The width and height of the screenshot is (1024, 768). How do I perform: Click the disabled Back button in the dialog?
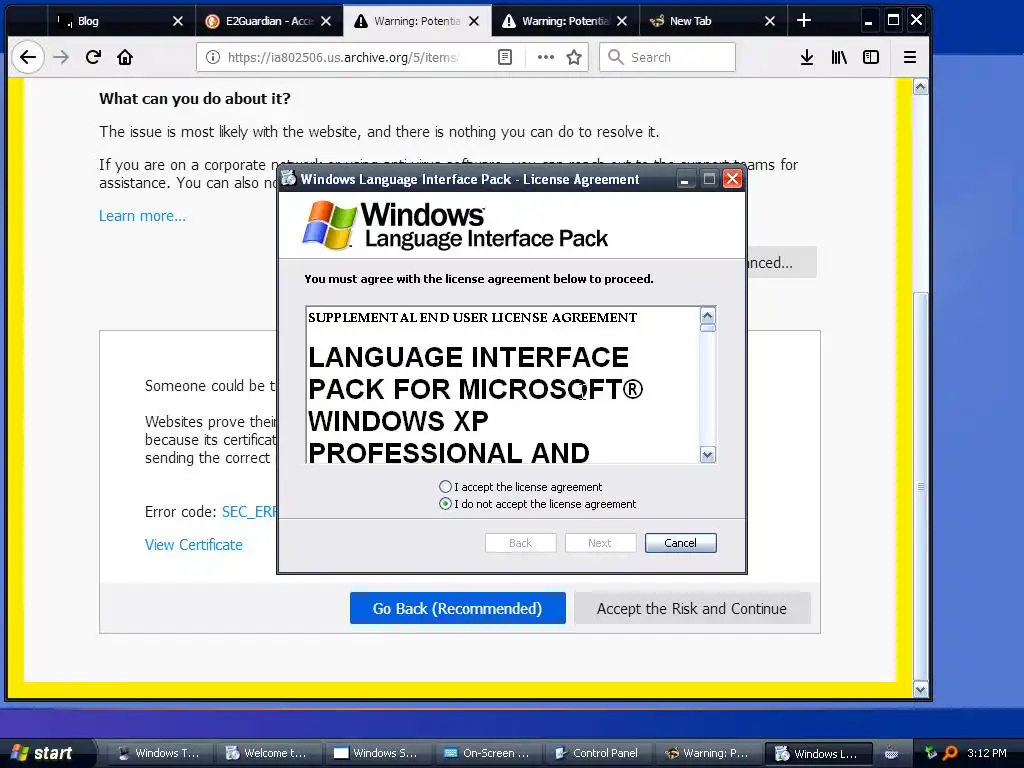point(520,543)
